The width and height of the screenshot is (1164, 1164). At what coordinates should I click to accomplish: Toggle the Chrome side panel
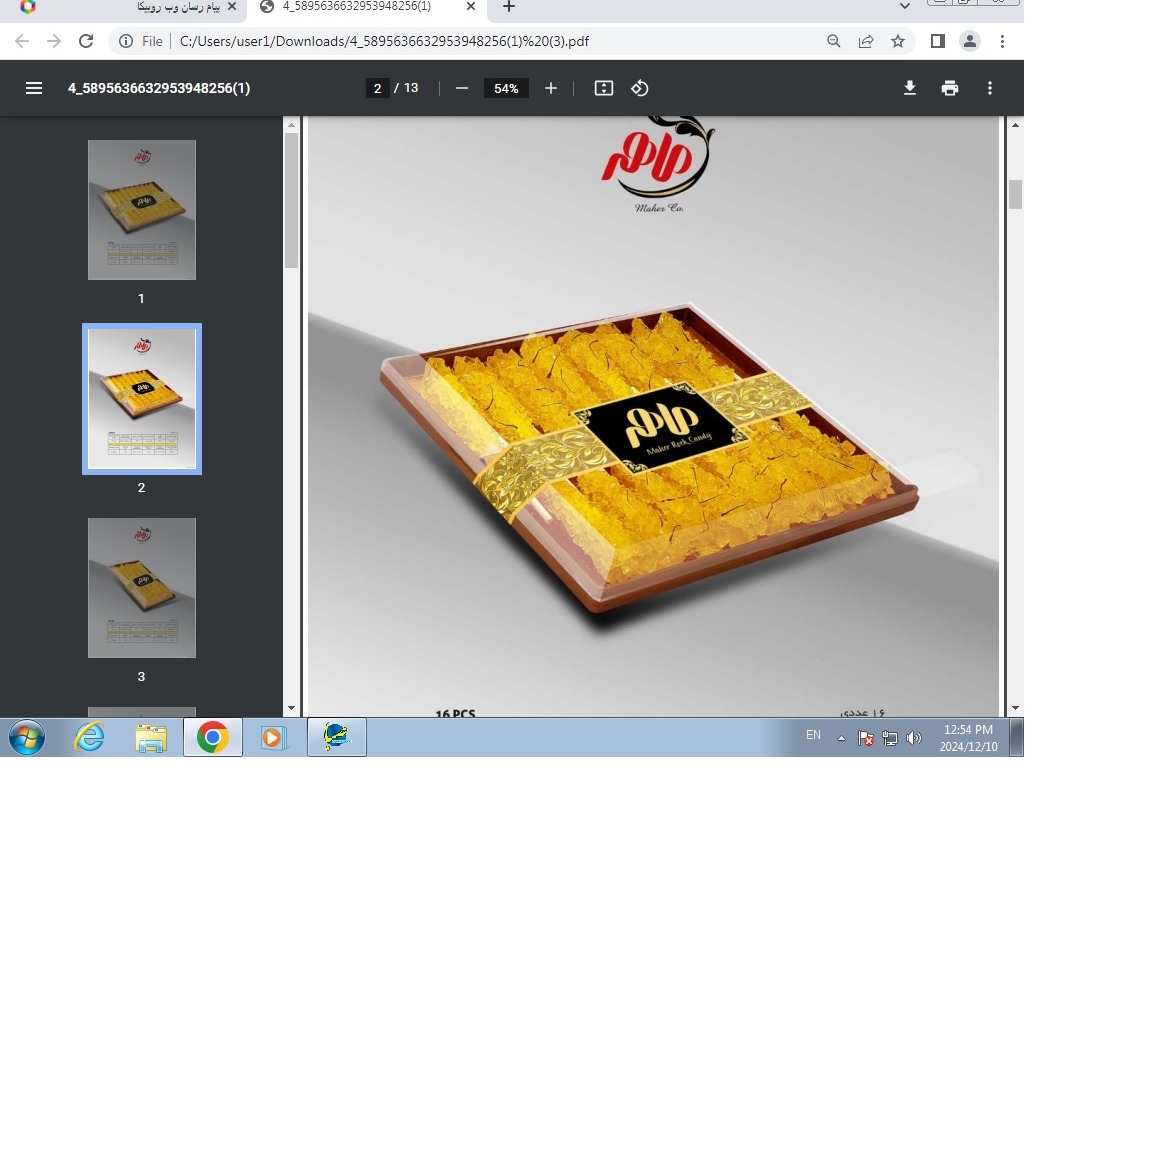[x=938, y=41]
